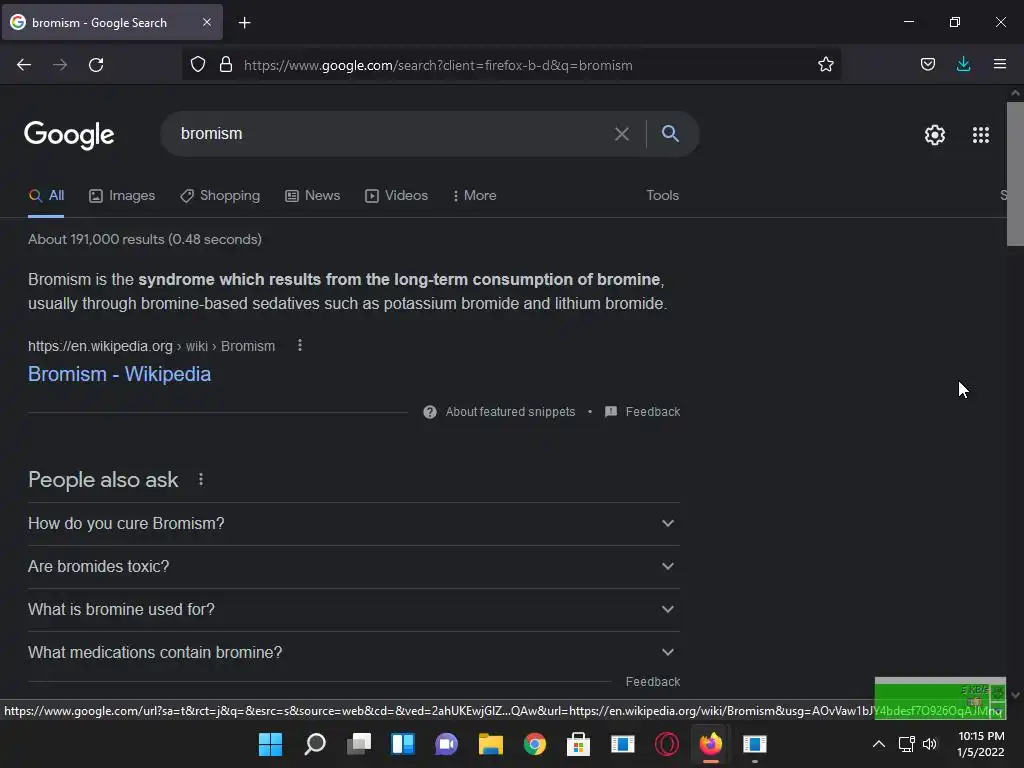1024x768 pixels.
Task: Expand 'Are bromides toxic?' question
Action: pos(354,567)
